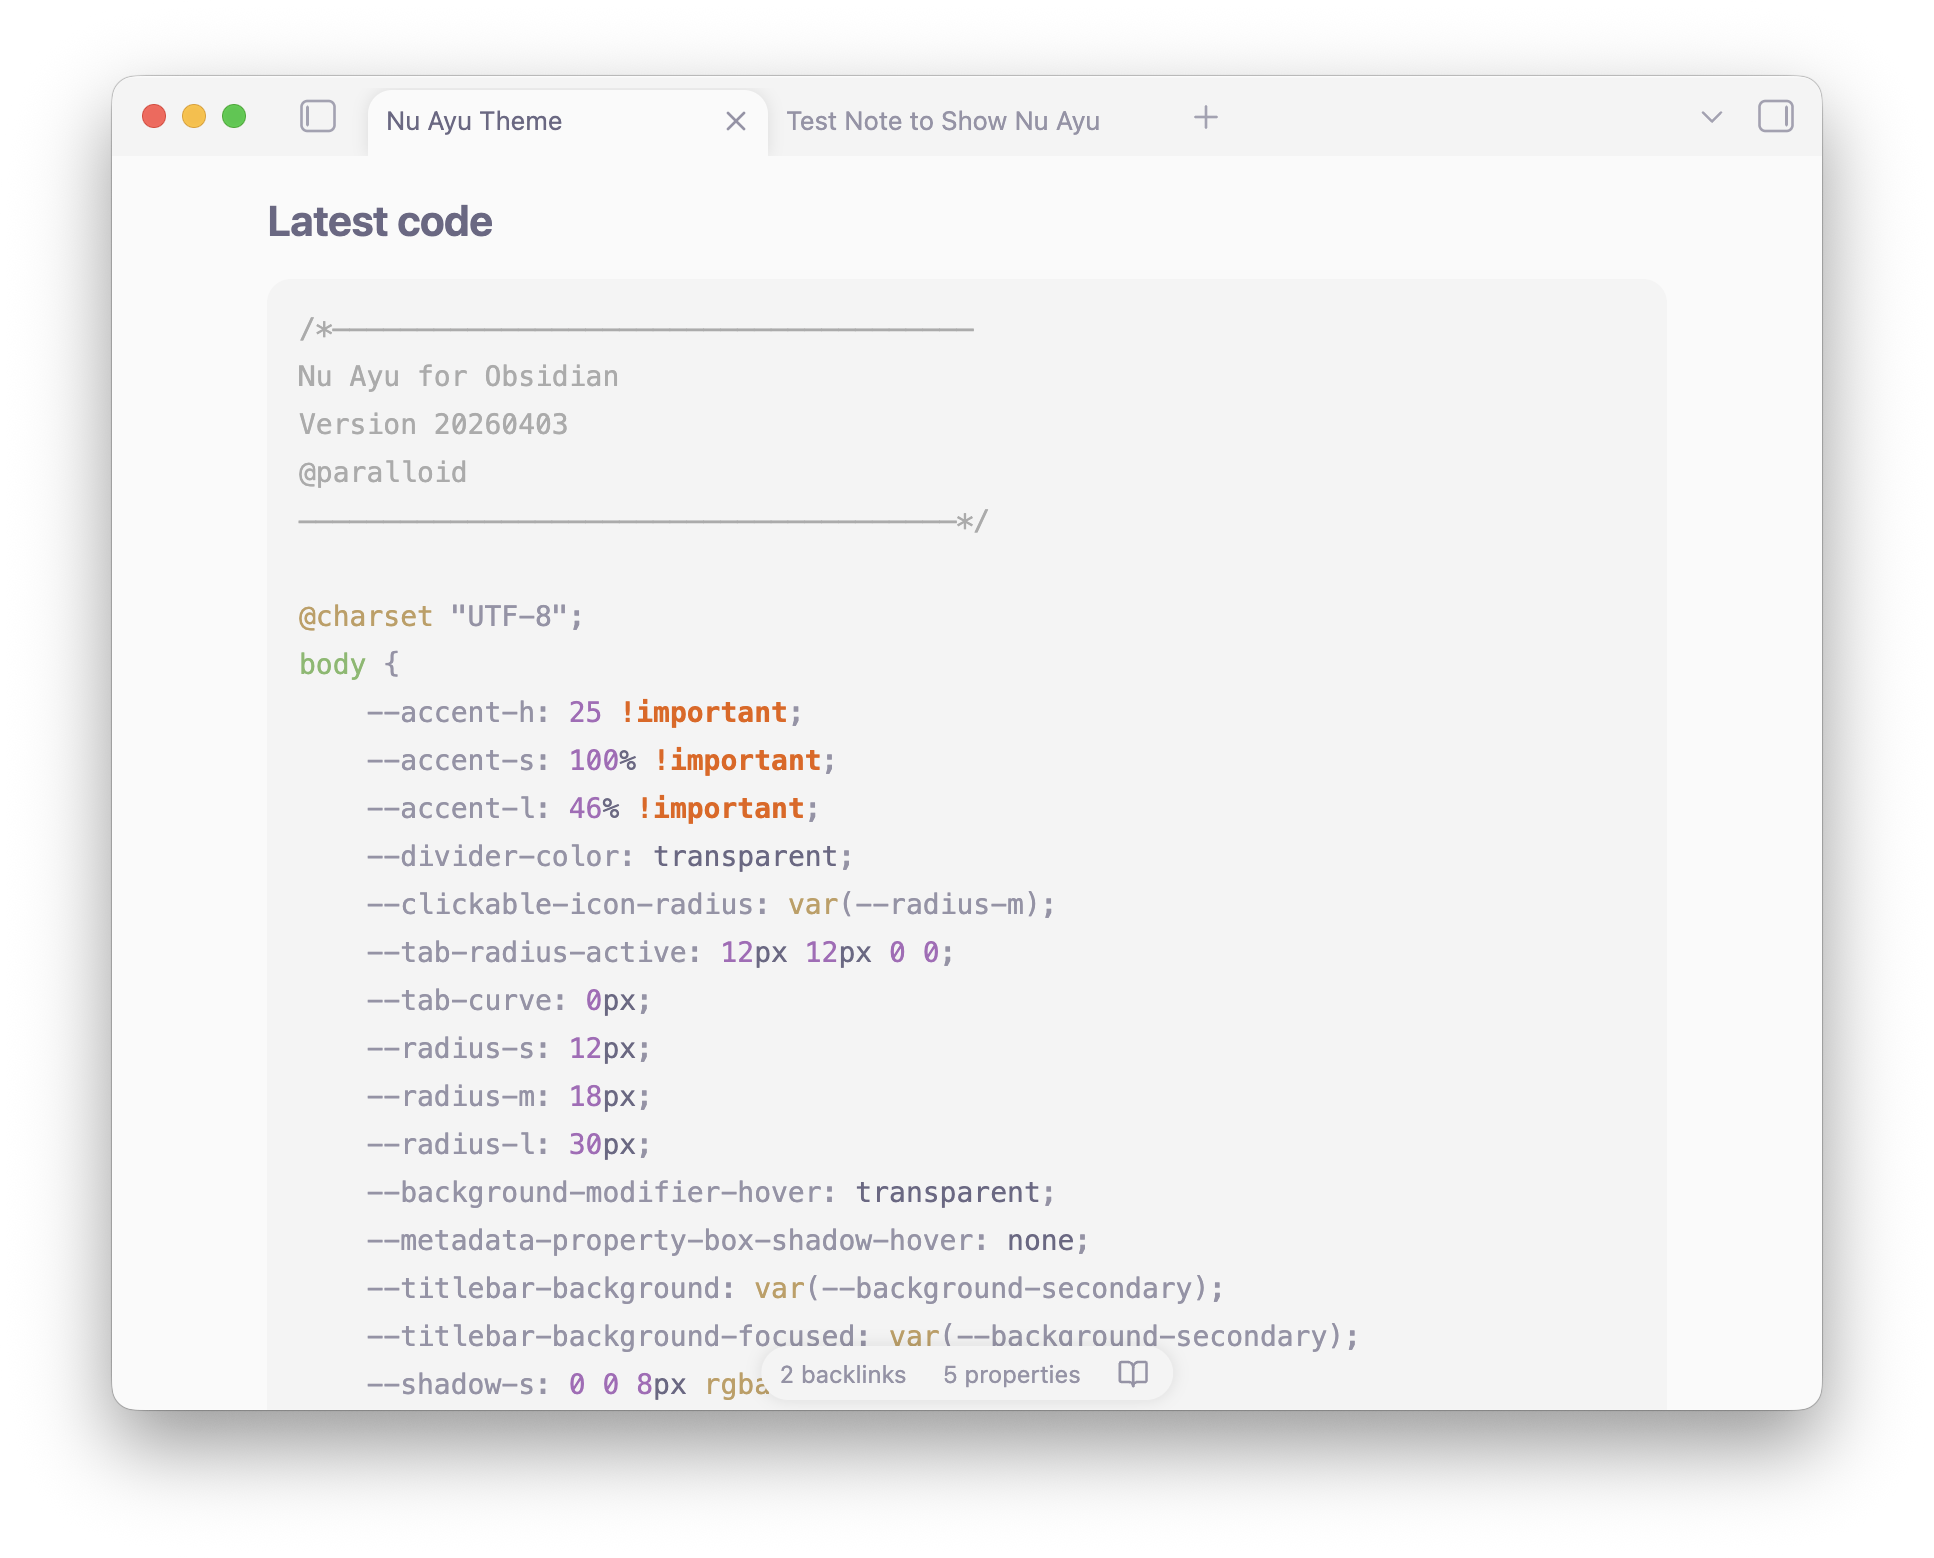Show the 2 backlinks
The height and width of the screenshot is (1558, 1934).
pos(843,1375)
